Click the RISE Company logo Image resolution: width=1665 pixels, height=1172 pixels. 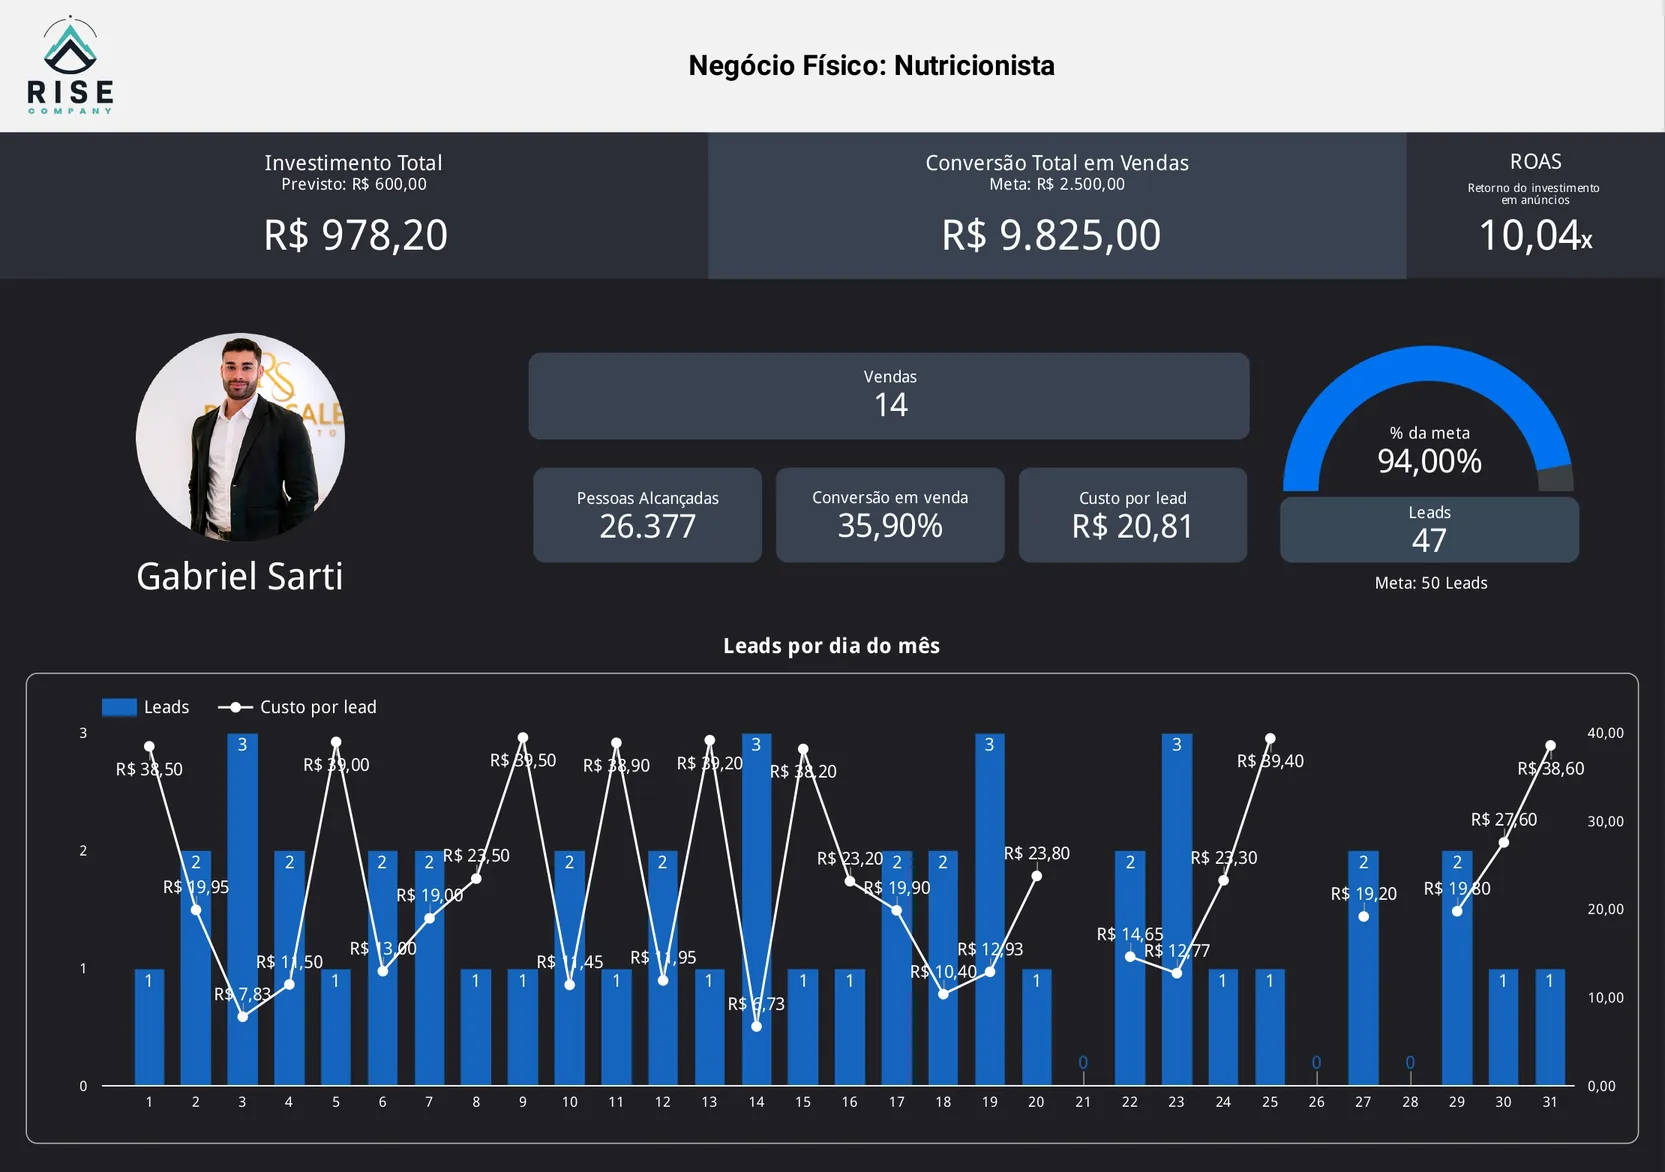[x=70, y=62]
